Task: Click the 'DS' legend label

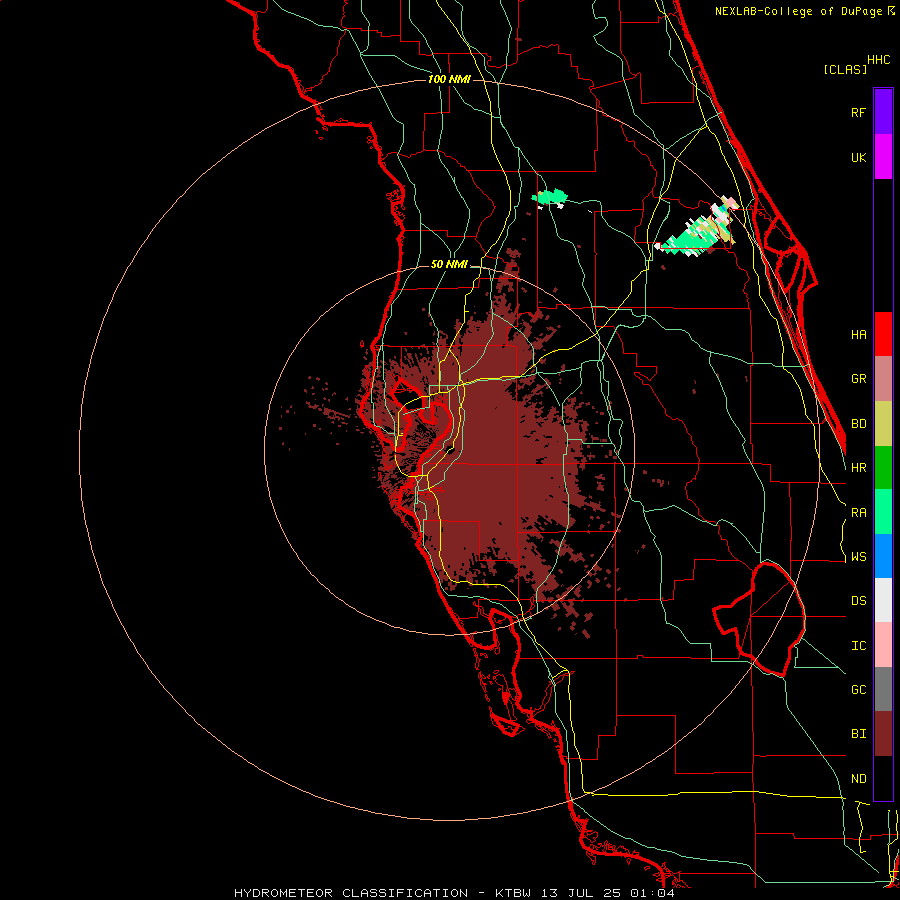Action: [x=858, y=601]
